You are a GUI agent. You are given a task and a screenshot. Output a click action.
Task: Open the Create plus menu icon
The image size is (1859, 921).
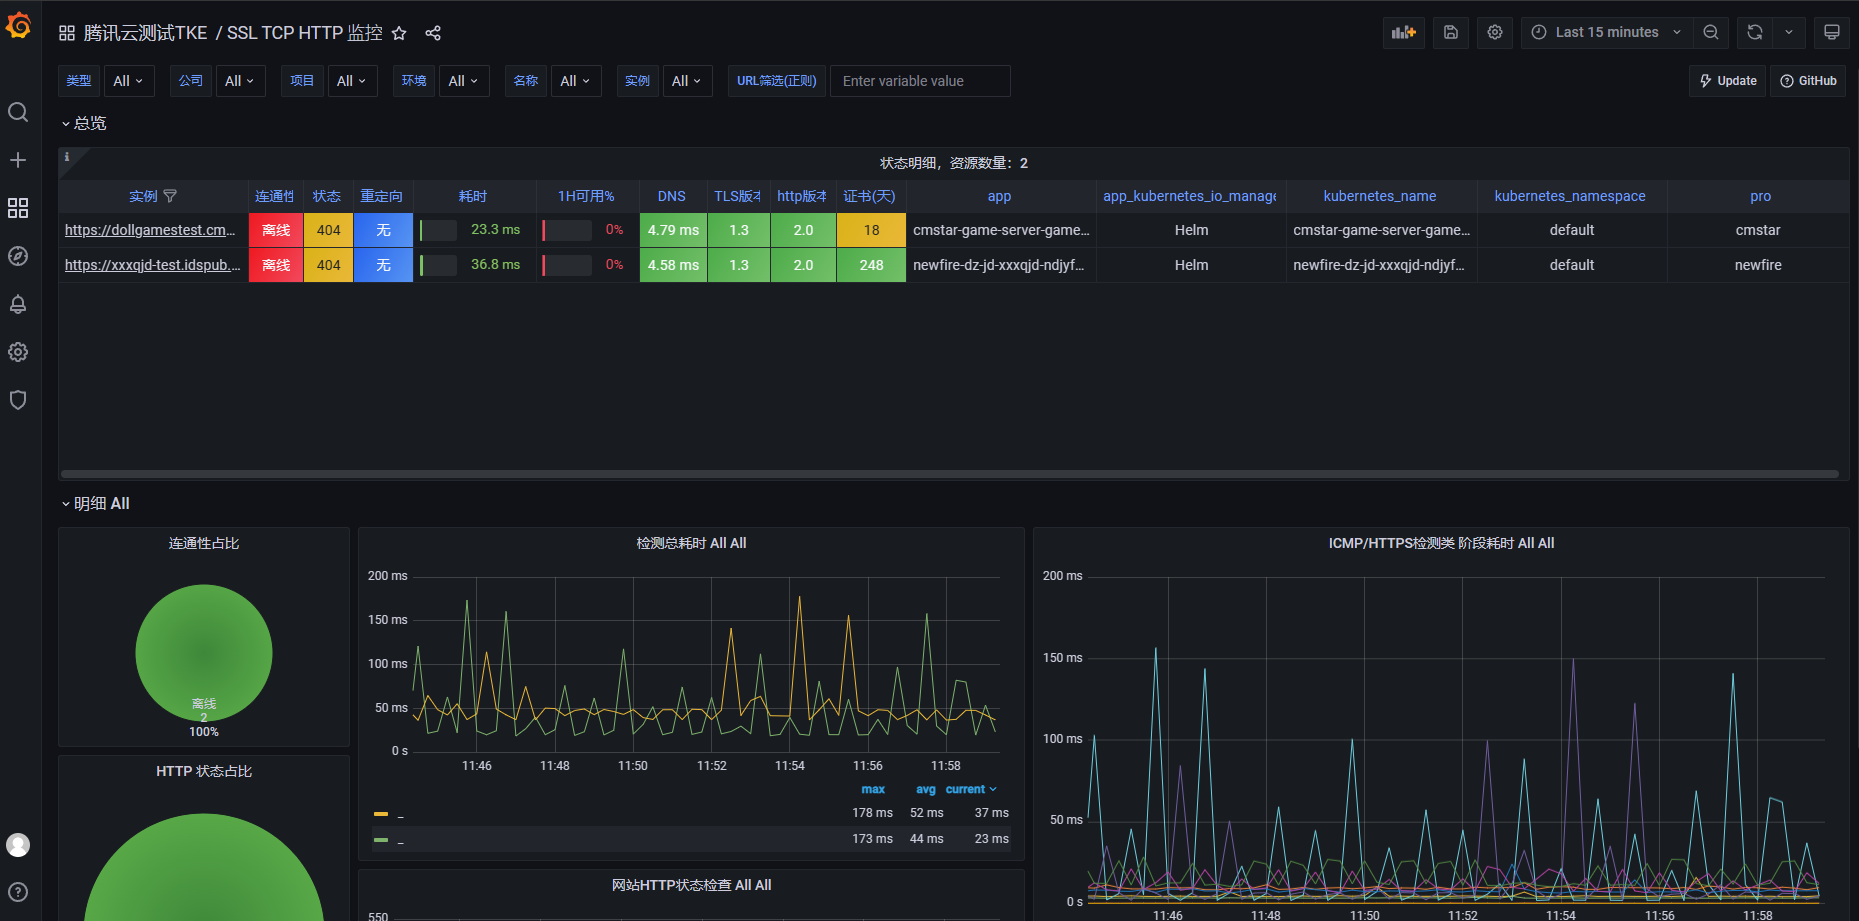pyautogui.click(x=18, y=160)
